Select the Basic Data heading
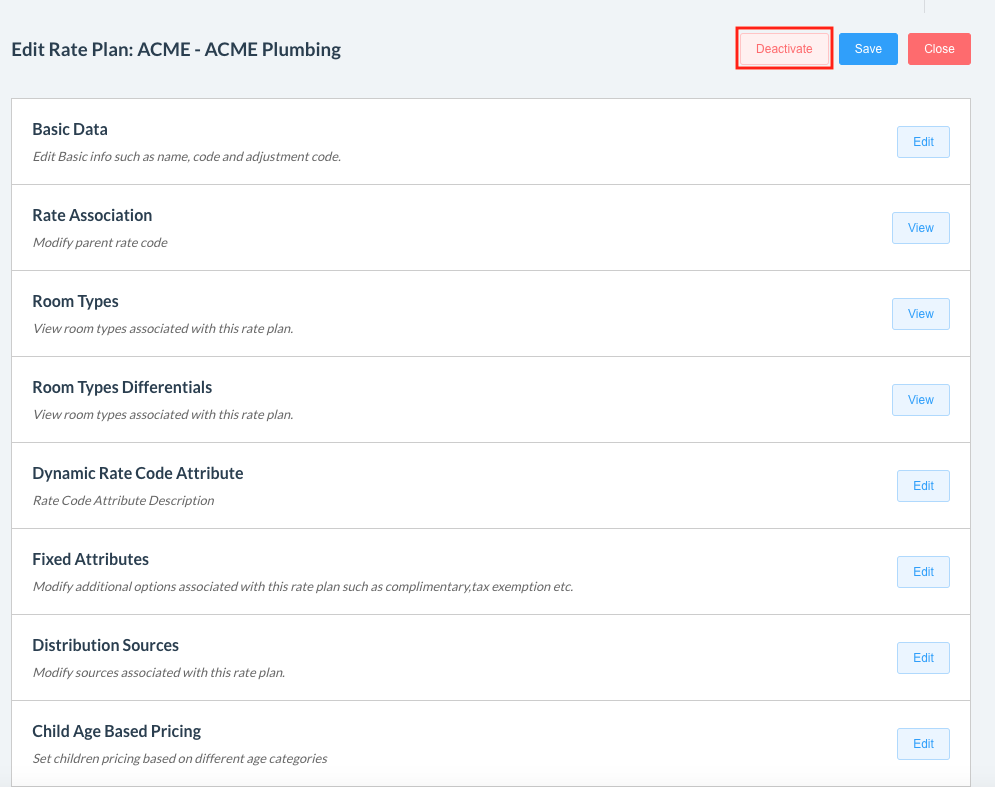The width and height of the screenshot is (995, 787). (x=70, y=129)
